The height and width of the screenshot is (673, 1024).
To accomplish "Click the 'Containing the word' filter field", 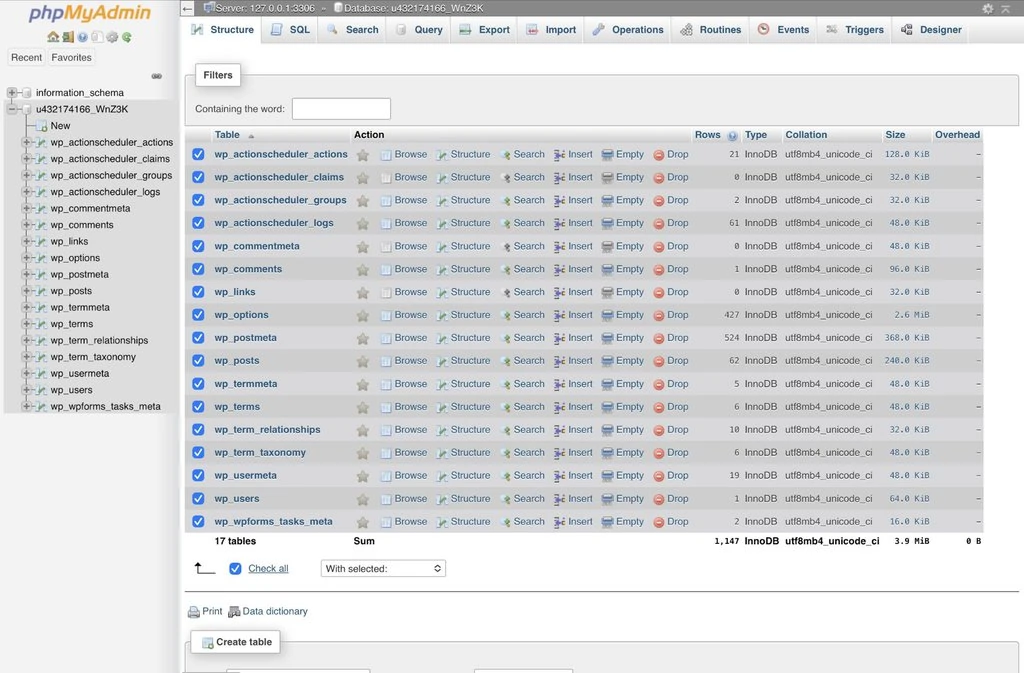I will 340,108.
